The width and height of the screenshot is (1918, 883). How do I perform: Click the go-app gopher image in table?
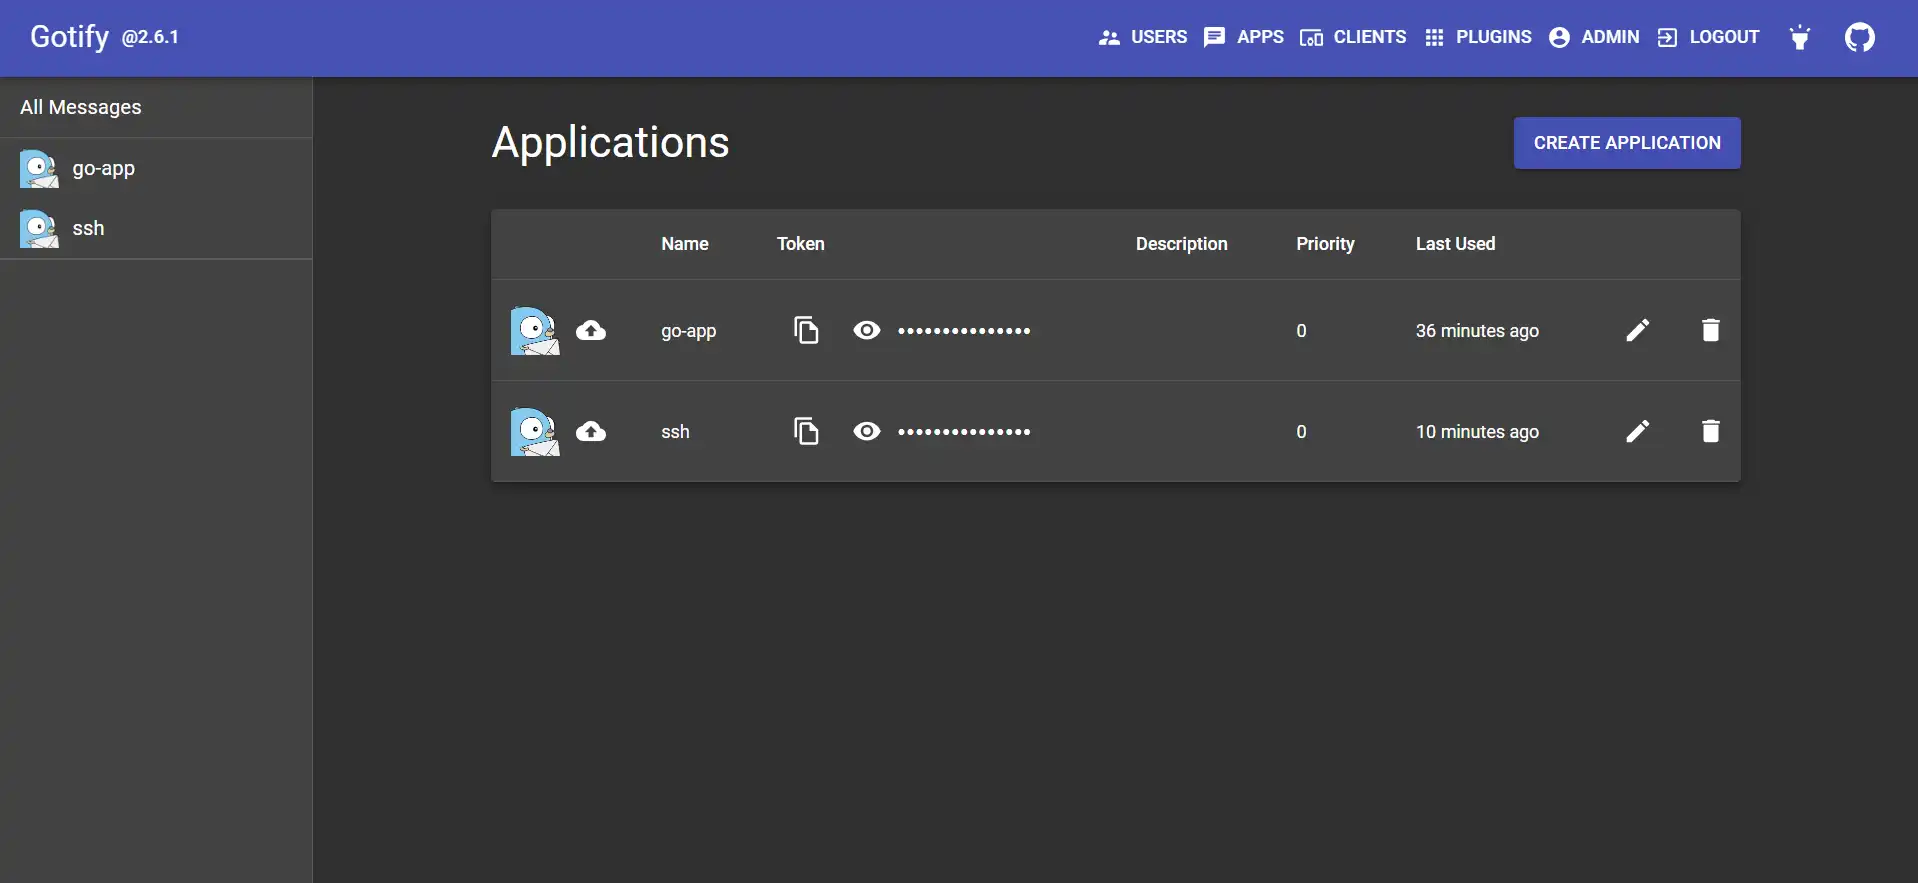(535, 331)
